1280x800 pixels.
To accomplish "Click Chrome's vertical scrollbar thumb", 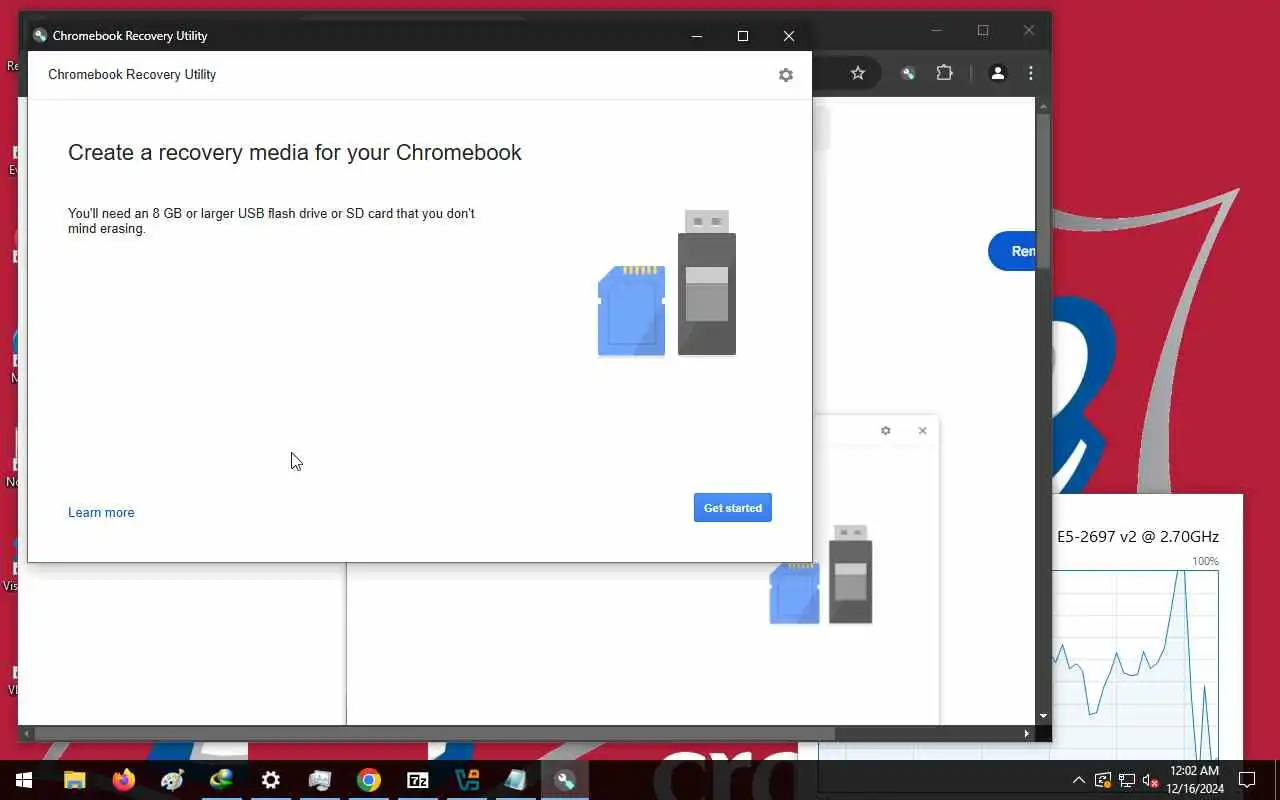I will 1043,190.
